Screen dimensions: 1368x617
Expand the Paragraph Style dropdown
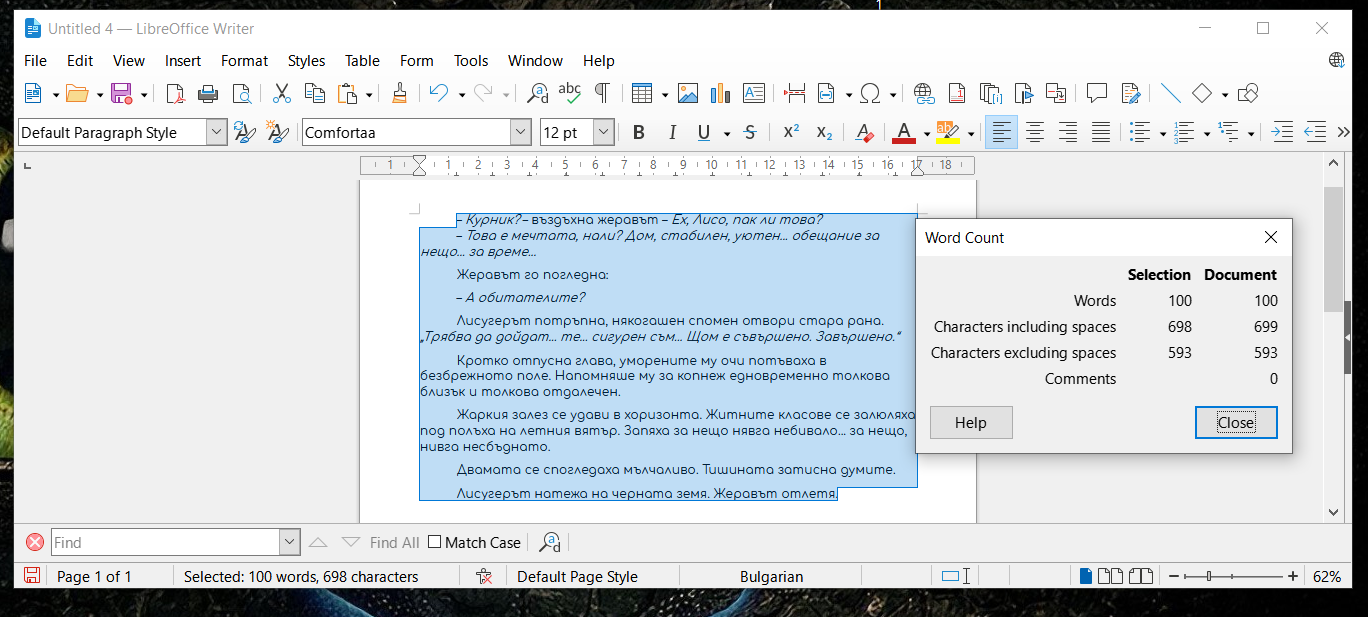[216, 133]
